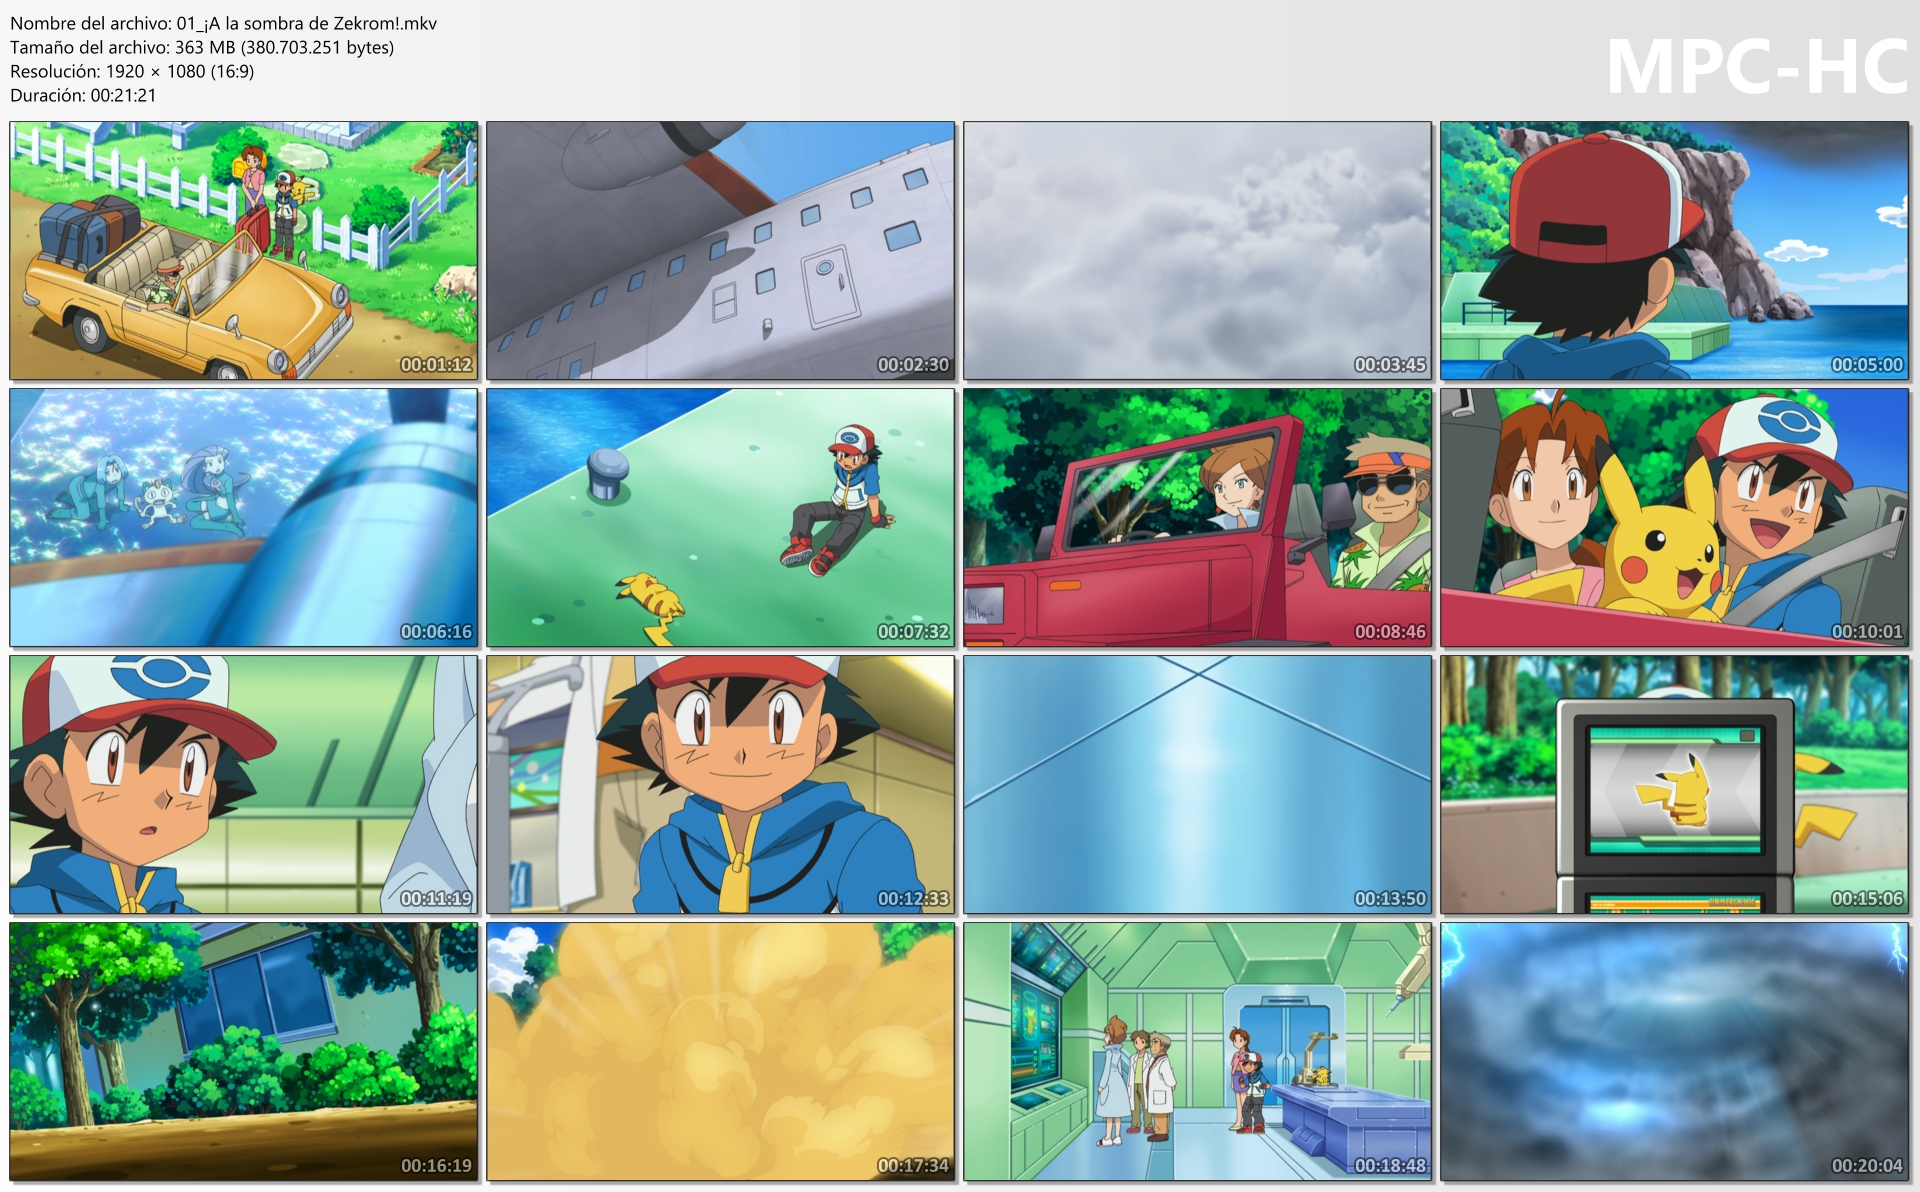Select the scanner screen thumbnail 00:15:06
The image size is (1920, 1192).
point(1675,785)
